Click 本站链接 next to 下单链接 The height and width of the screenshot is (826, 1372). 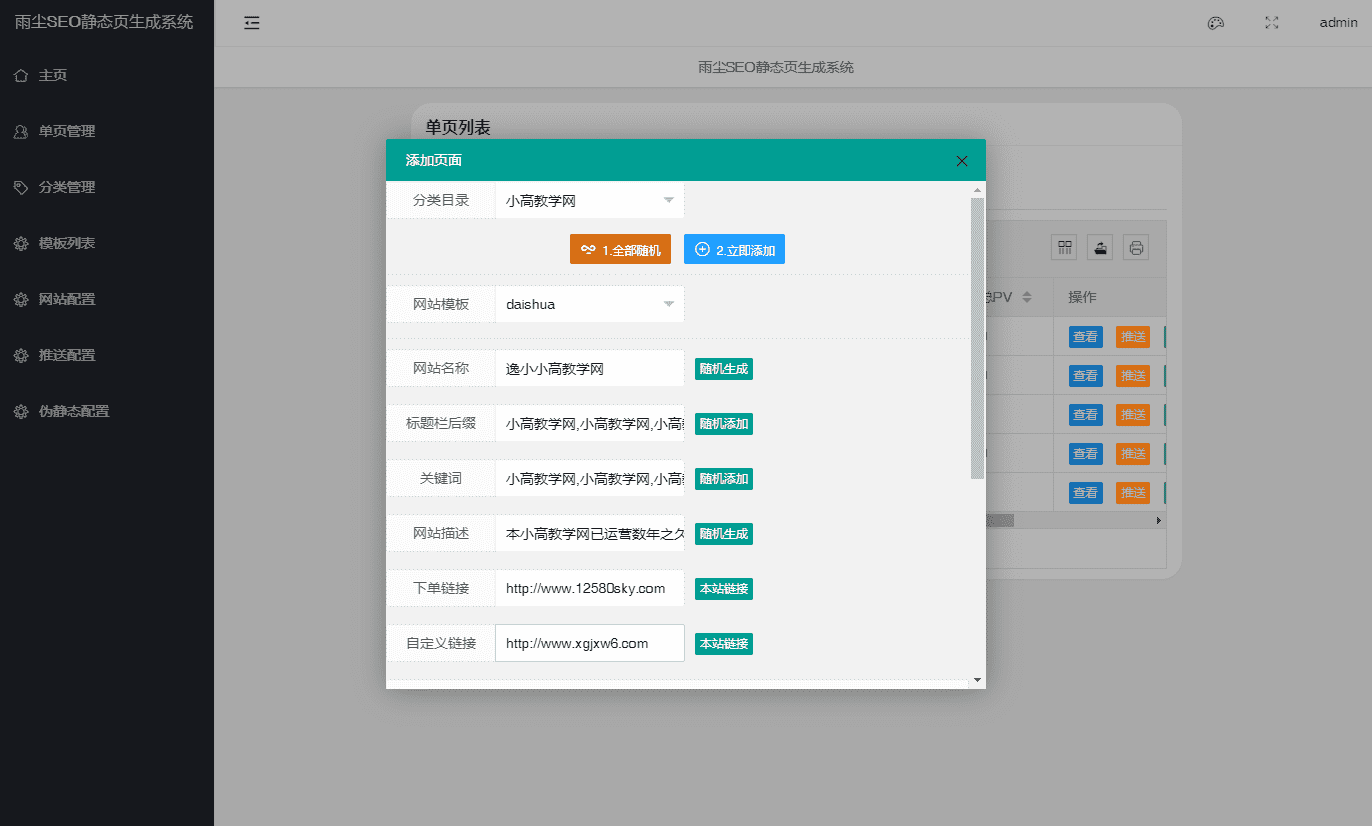[724, 588]
